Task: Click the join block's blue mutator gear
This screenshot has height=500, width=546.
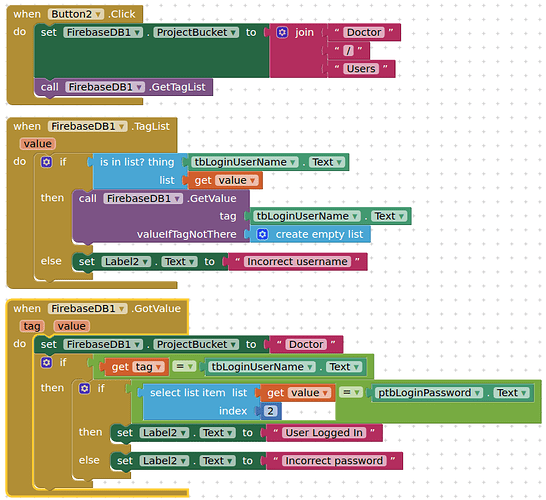Action: (282, 32)
